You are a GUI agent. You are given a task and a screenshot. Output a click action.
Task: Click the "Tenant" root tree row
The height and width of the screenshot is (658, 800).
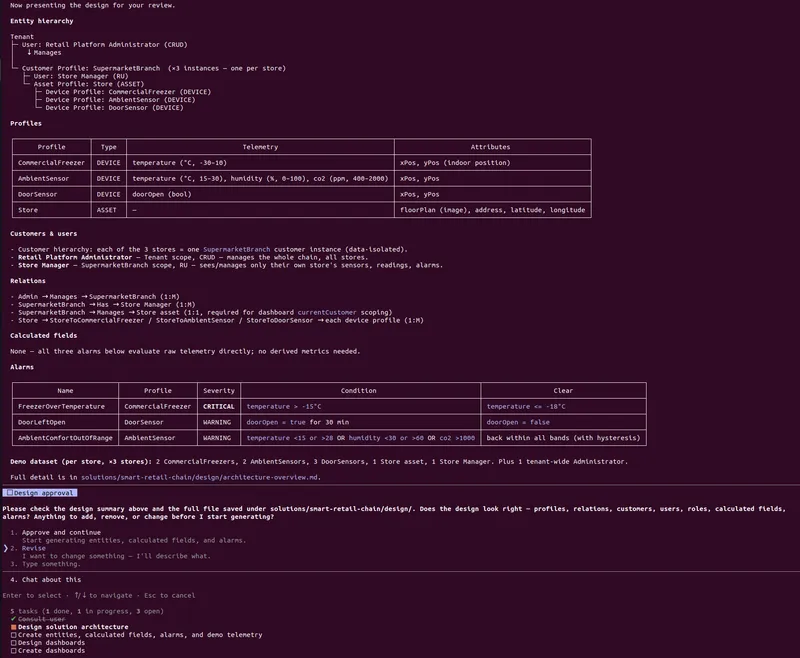pos(22,37)
